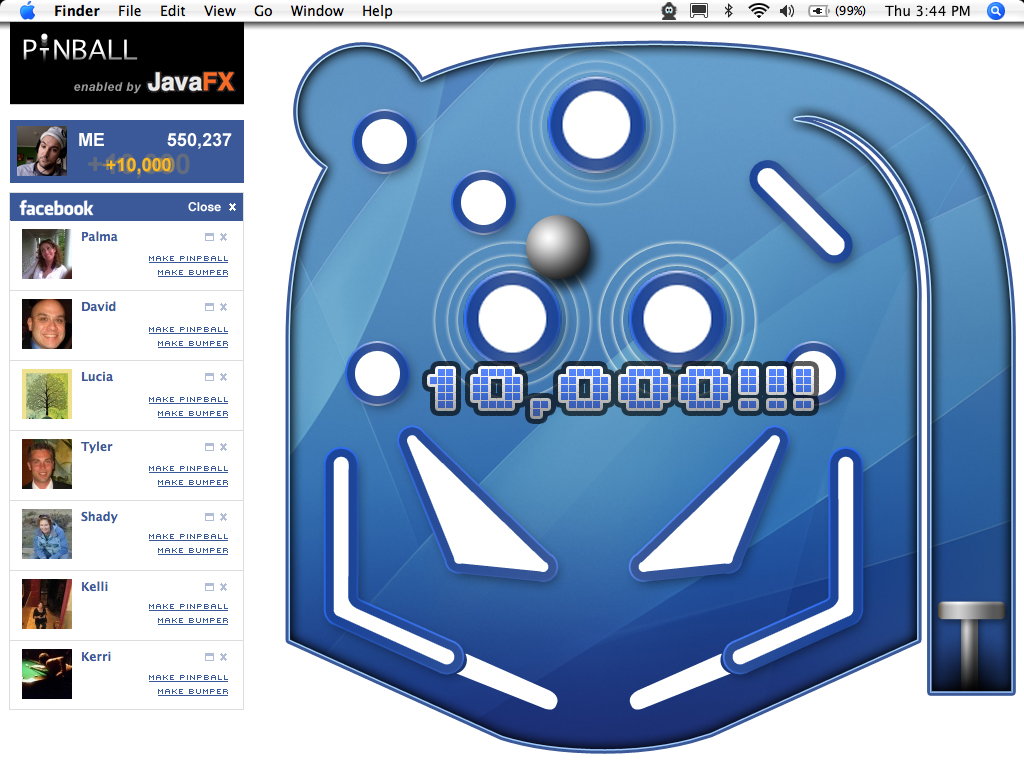This screenshot has width=1024, height=768.
Task: Click the window icon in Kerri's row
Action: coord(209,658)
